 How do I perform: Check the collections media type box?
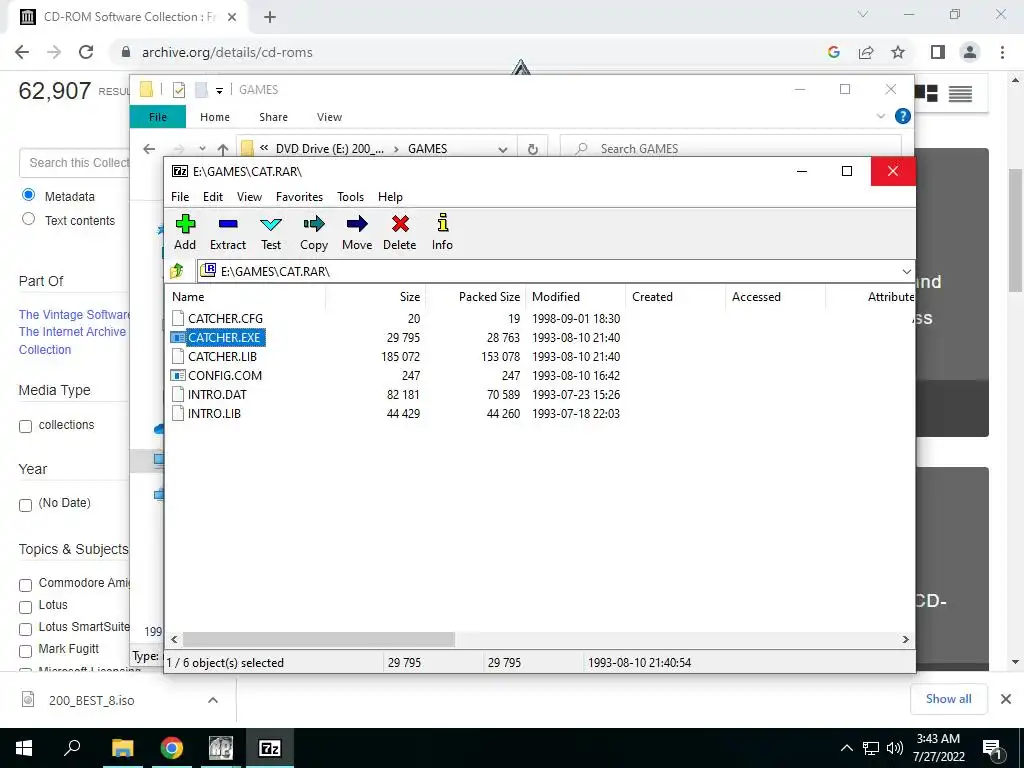click(x=25, y=426)
